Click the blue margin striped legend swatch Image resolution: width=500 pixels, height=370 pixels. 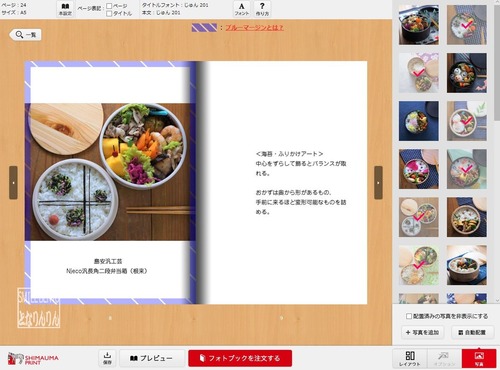[x=204, y=28]
